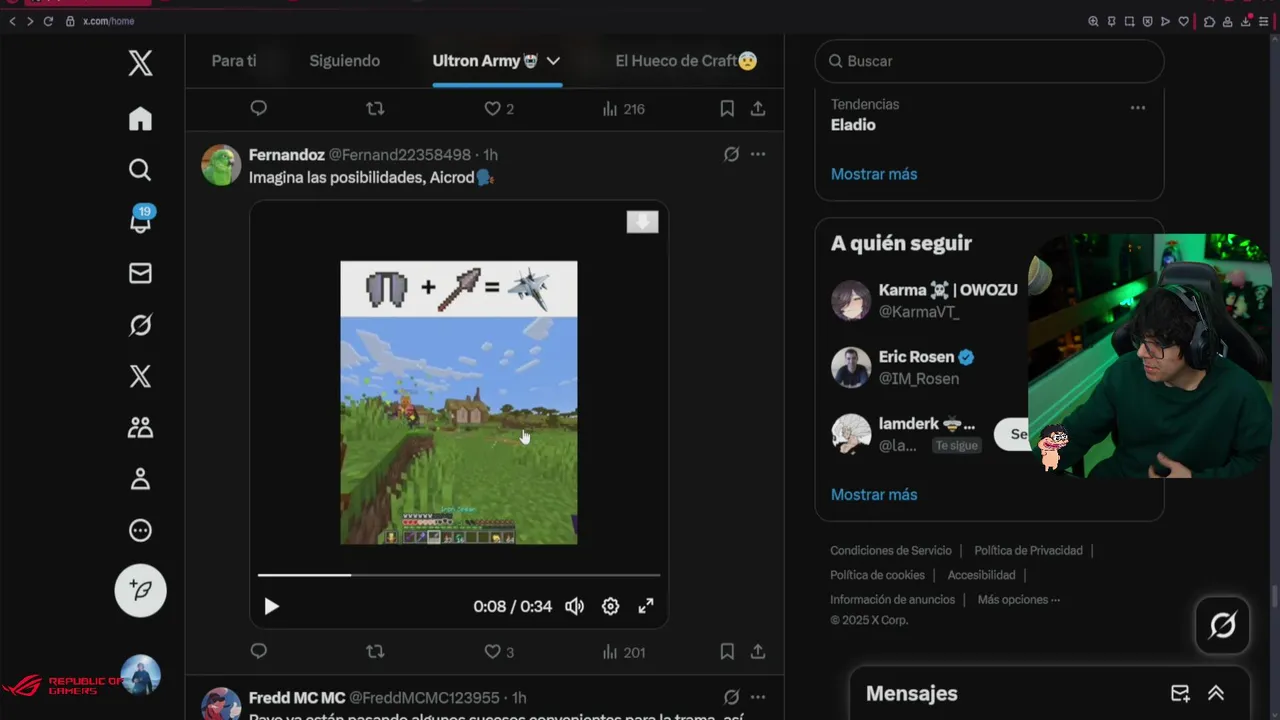
Task: Select the Ultron Army tab
Action: coord(485,61)
